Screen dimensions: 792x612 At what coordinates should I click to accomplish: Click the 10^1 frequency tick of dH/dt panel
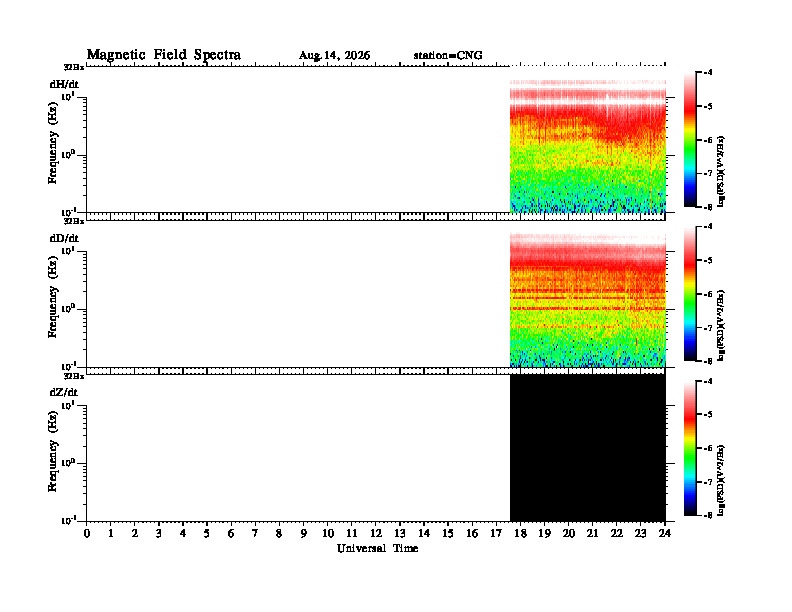point(69,96)
